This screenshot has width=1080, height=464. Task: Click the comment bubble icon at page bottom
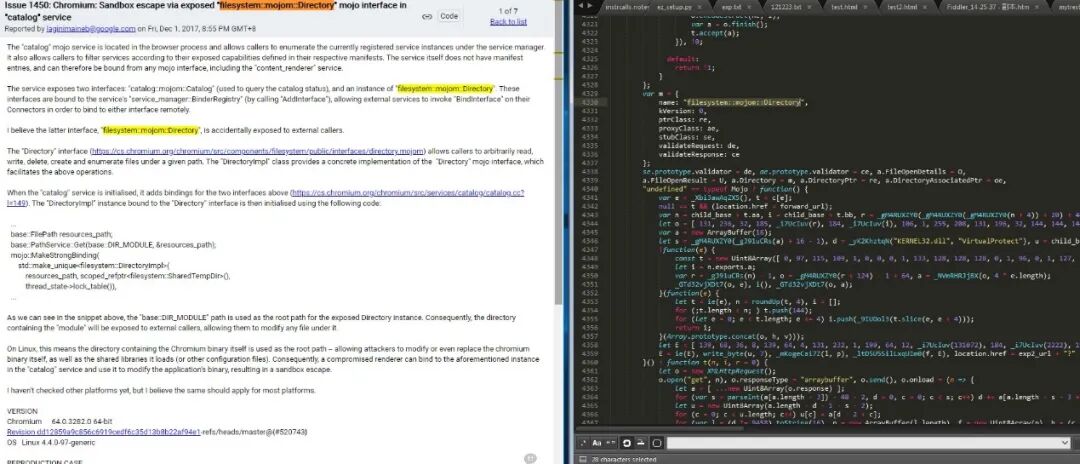[x=530, y=458]
